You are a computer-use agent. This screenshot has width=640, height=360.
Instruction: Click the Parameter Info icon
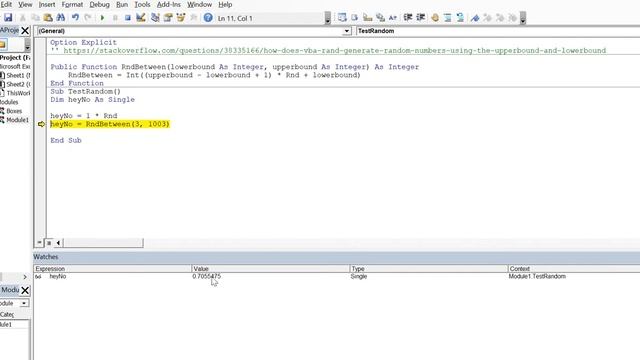pyautogui.click(x=380, y=18)
